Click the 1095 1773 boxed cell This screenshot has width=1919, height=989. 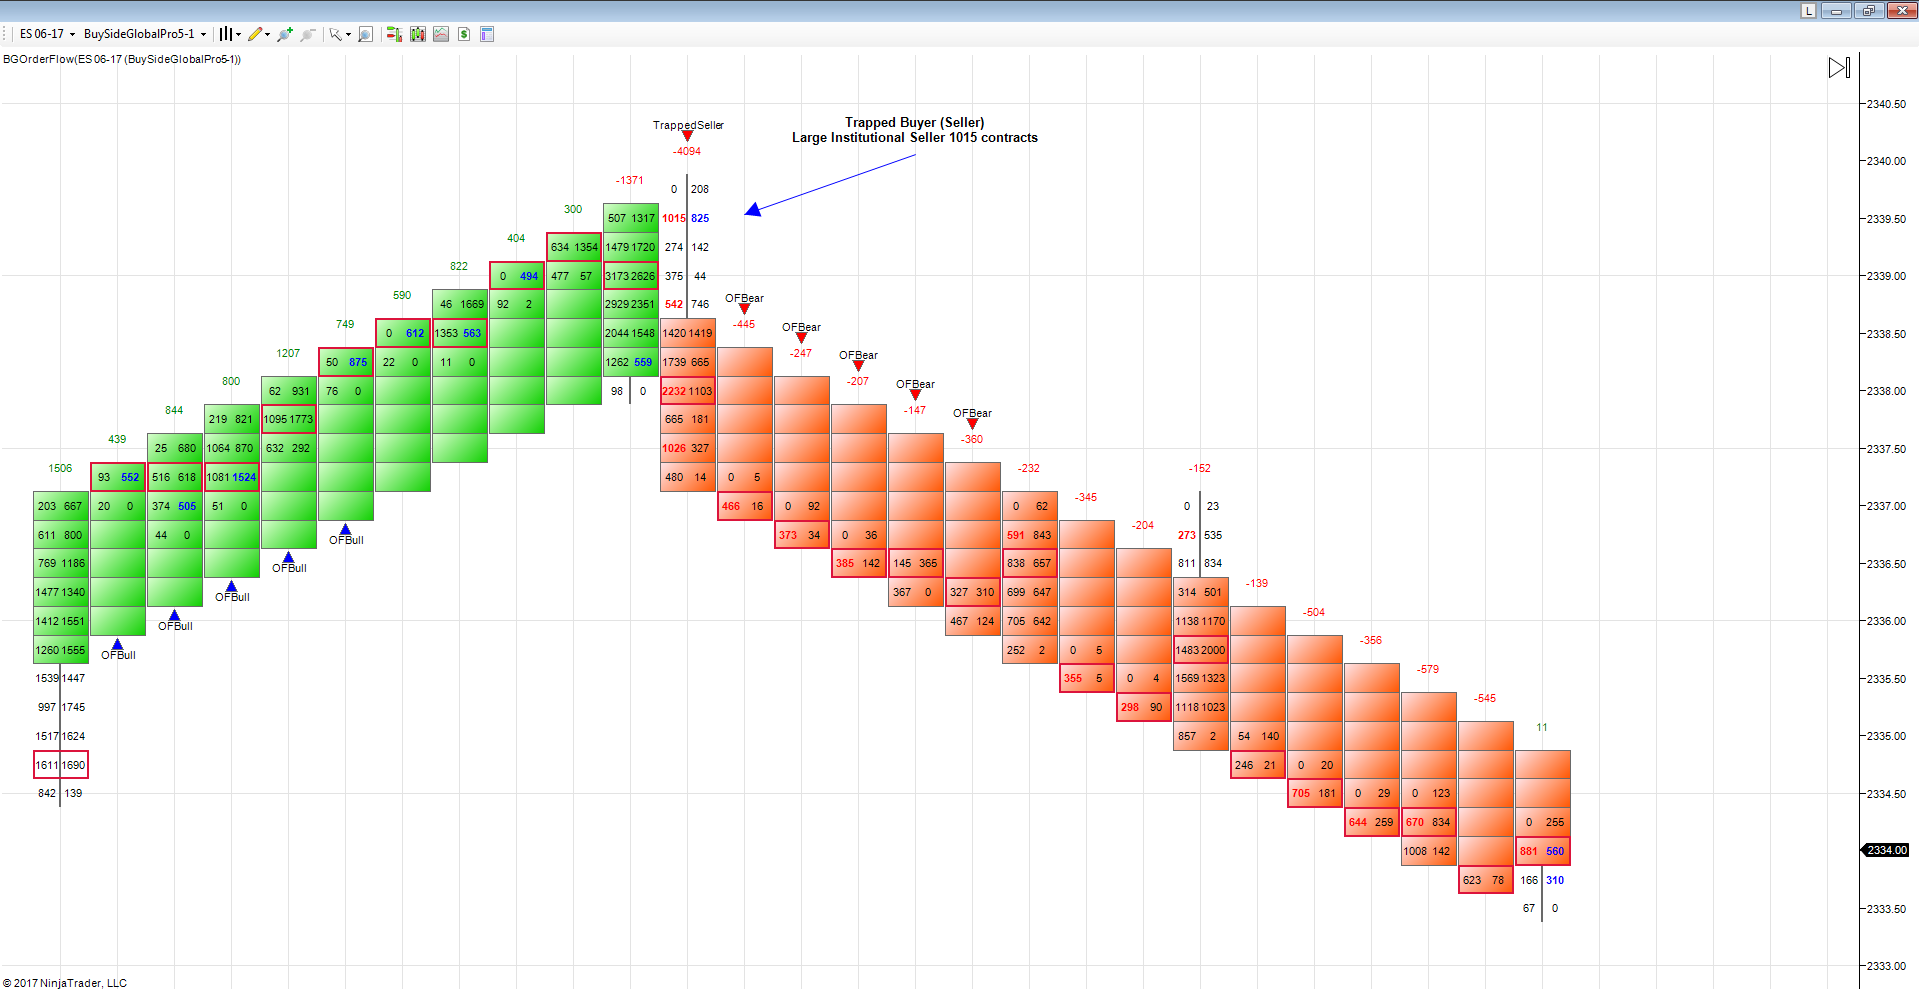pos(288,419)
